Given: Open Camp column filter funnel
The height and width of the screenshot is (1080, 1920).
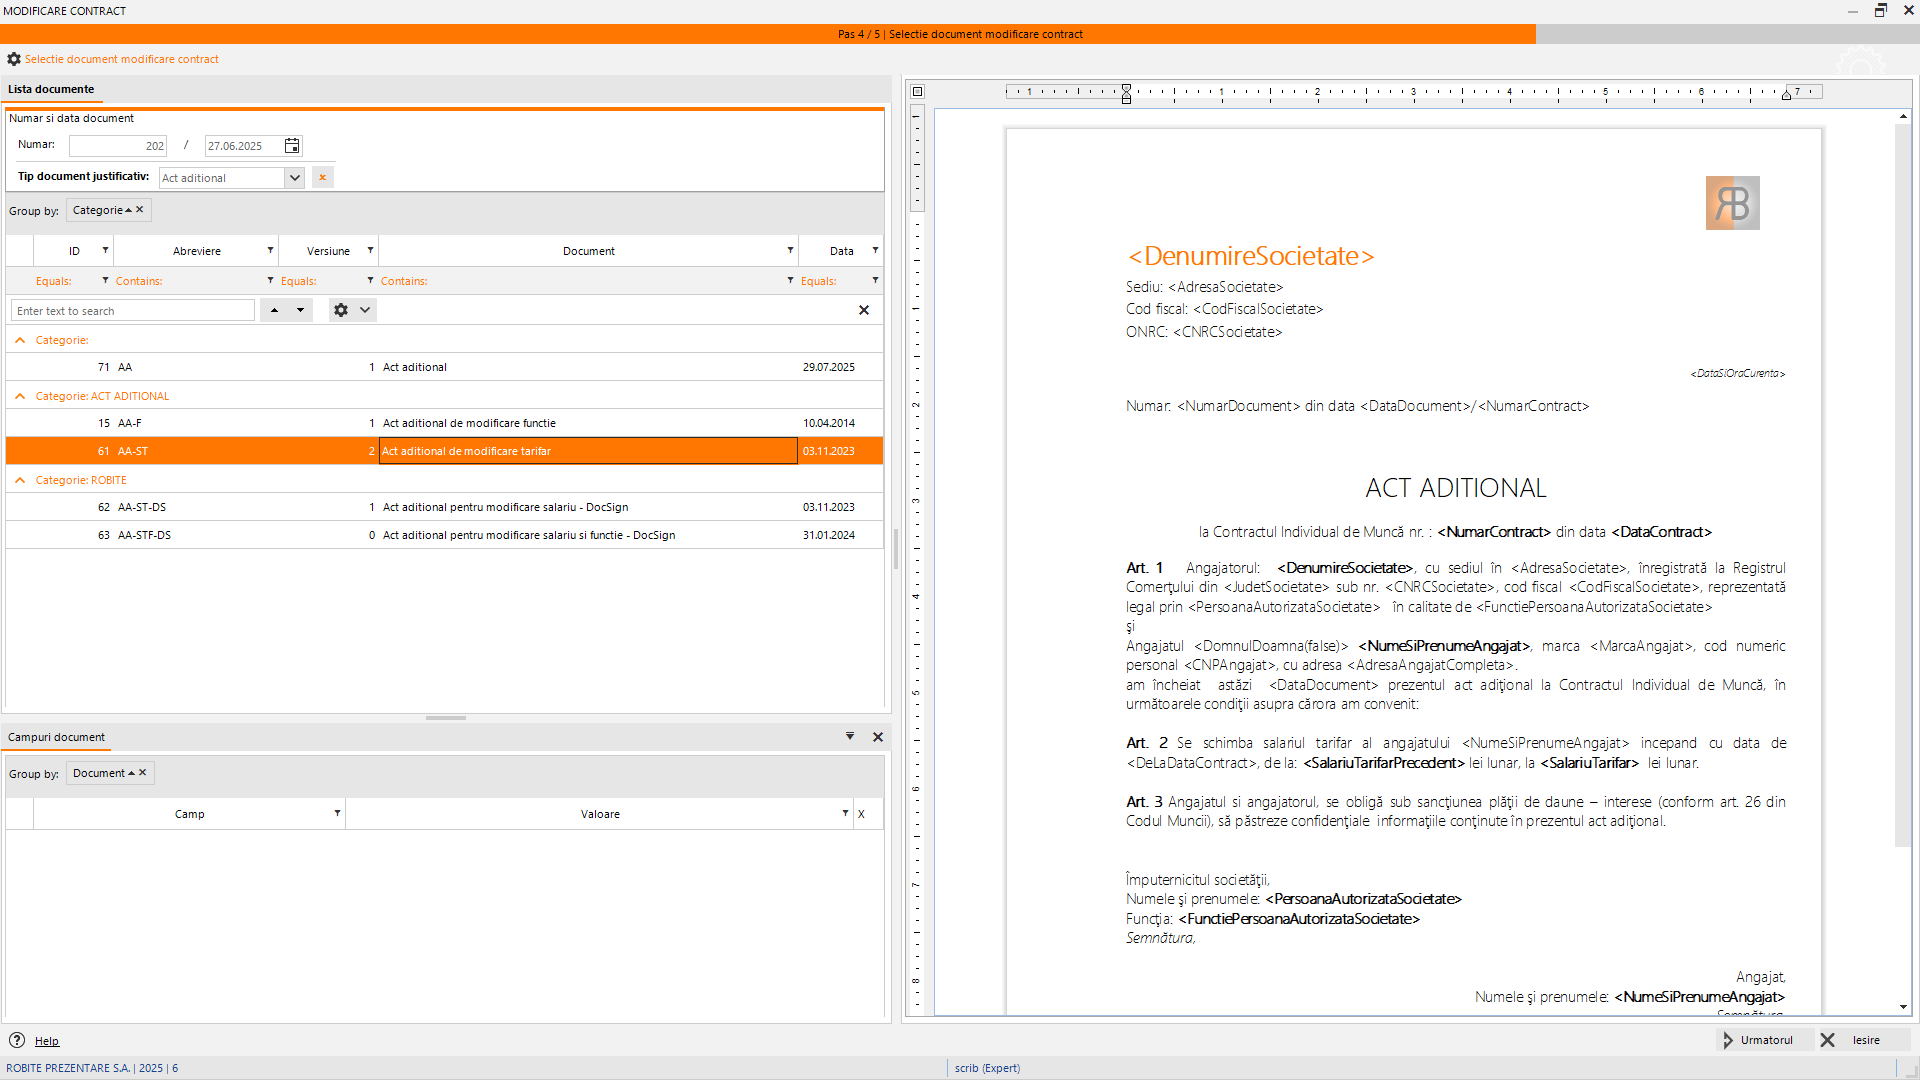Looking at the screenshot, I should pos(337,813).
